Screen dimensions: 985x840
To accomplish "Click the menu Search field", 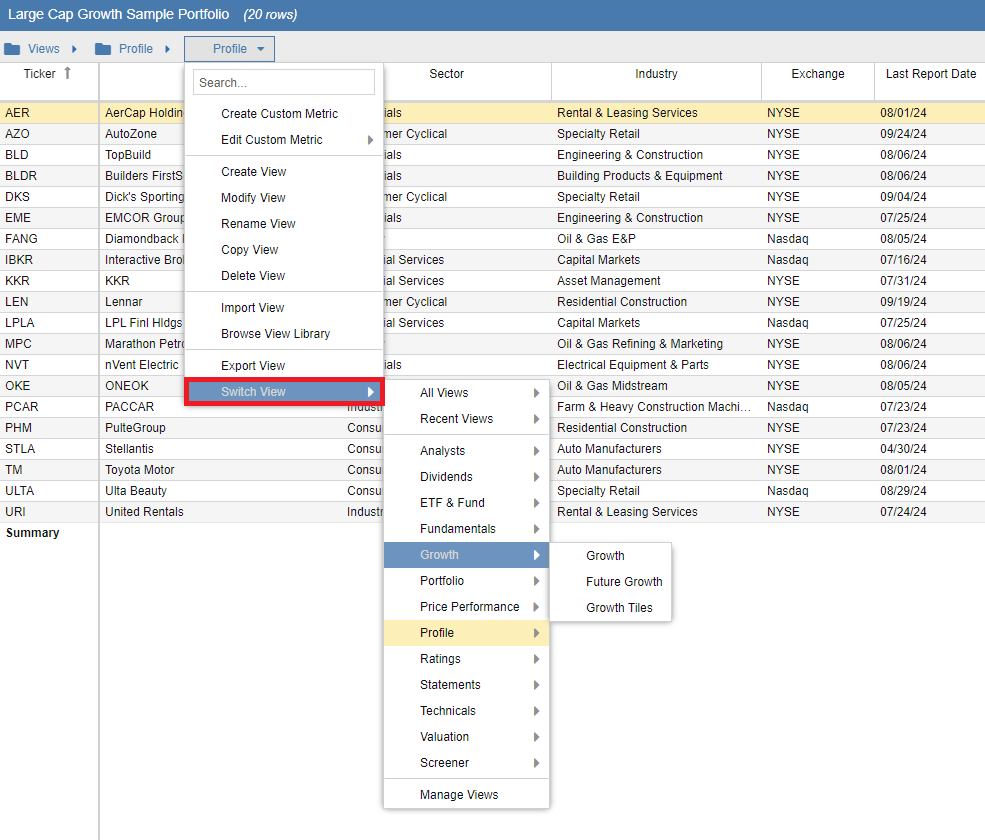I will [x=284, y=82].
